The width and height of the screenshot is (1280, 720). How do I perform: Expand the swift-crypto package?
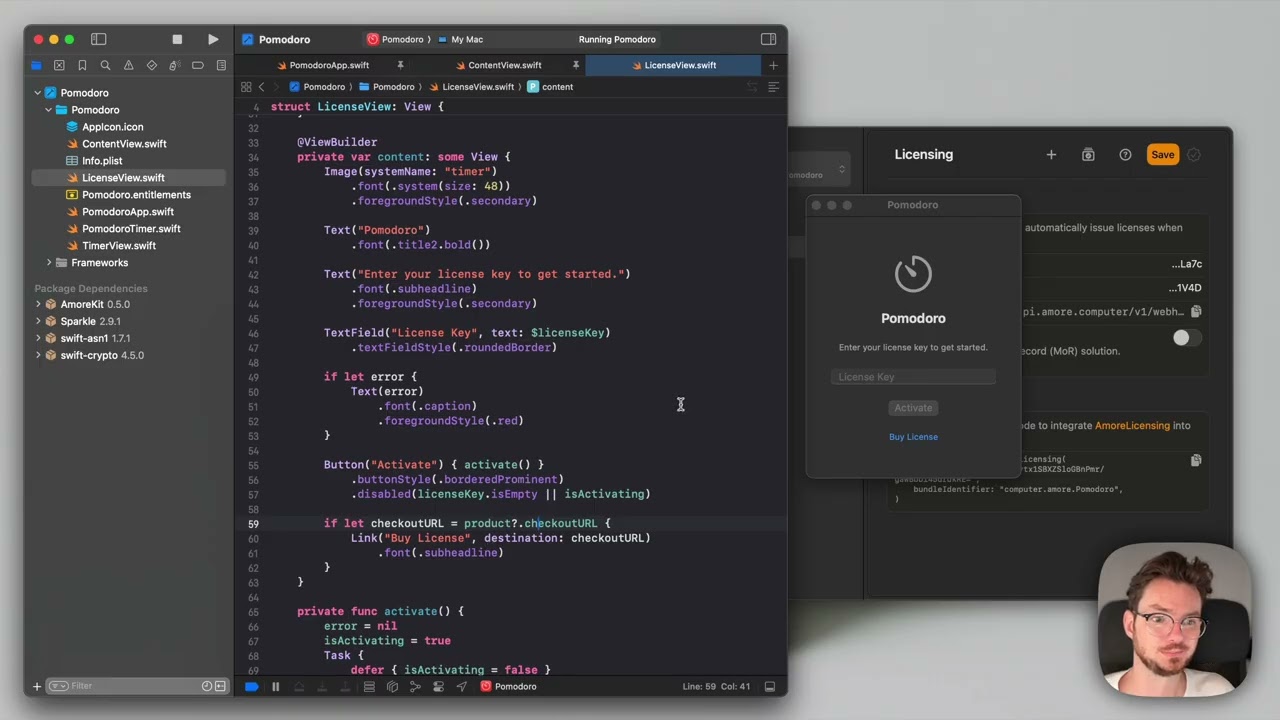pos(38,356)
